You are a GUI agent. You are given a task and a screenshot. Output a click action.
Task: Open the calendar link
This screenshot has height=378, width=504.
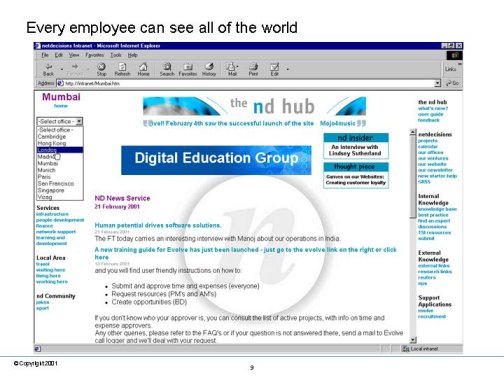point(428,147)
